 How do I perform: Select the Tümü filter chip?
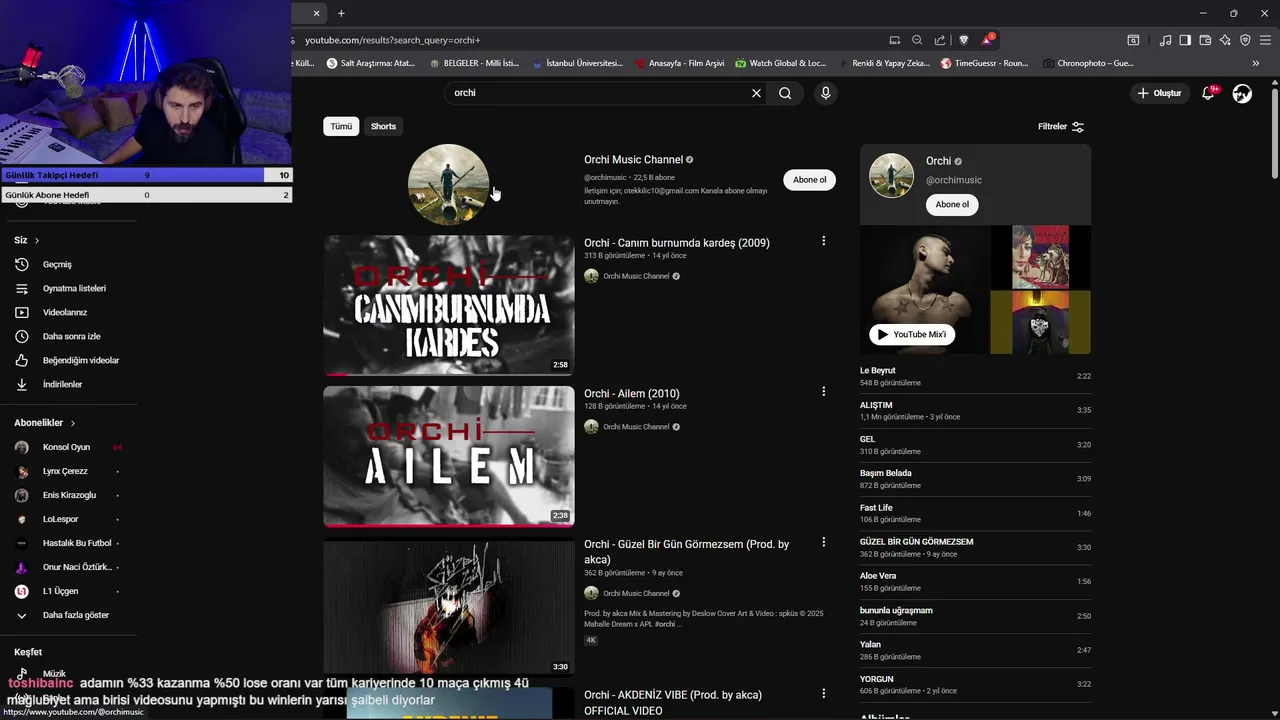(341, 126)
